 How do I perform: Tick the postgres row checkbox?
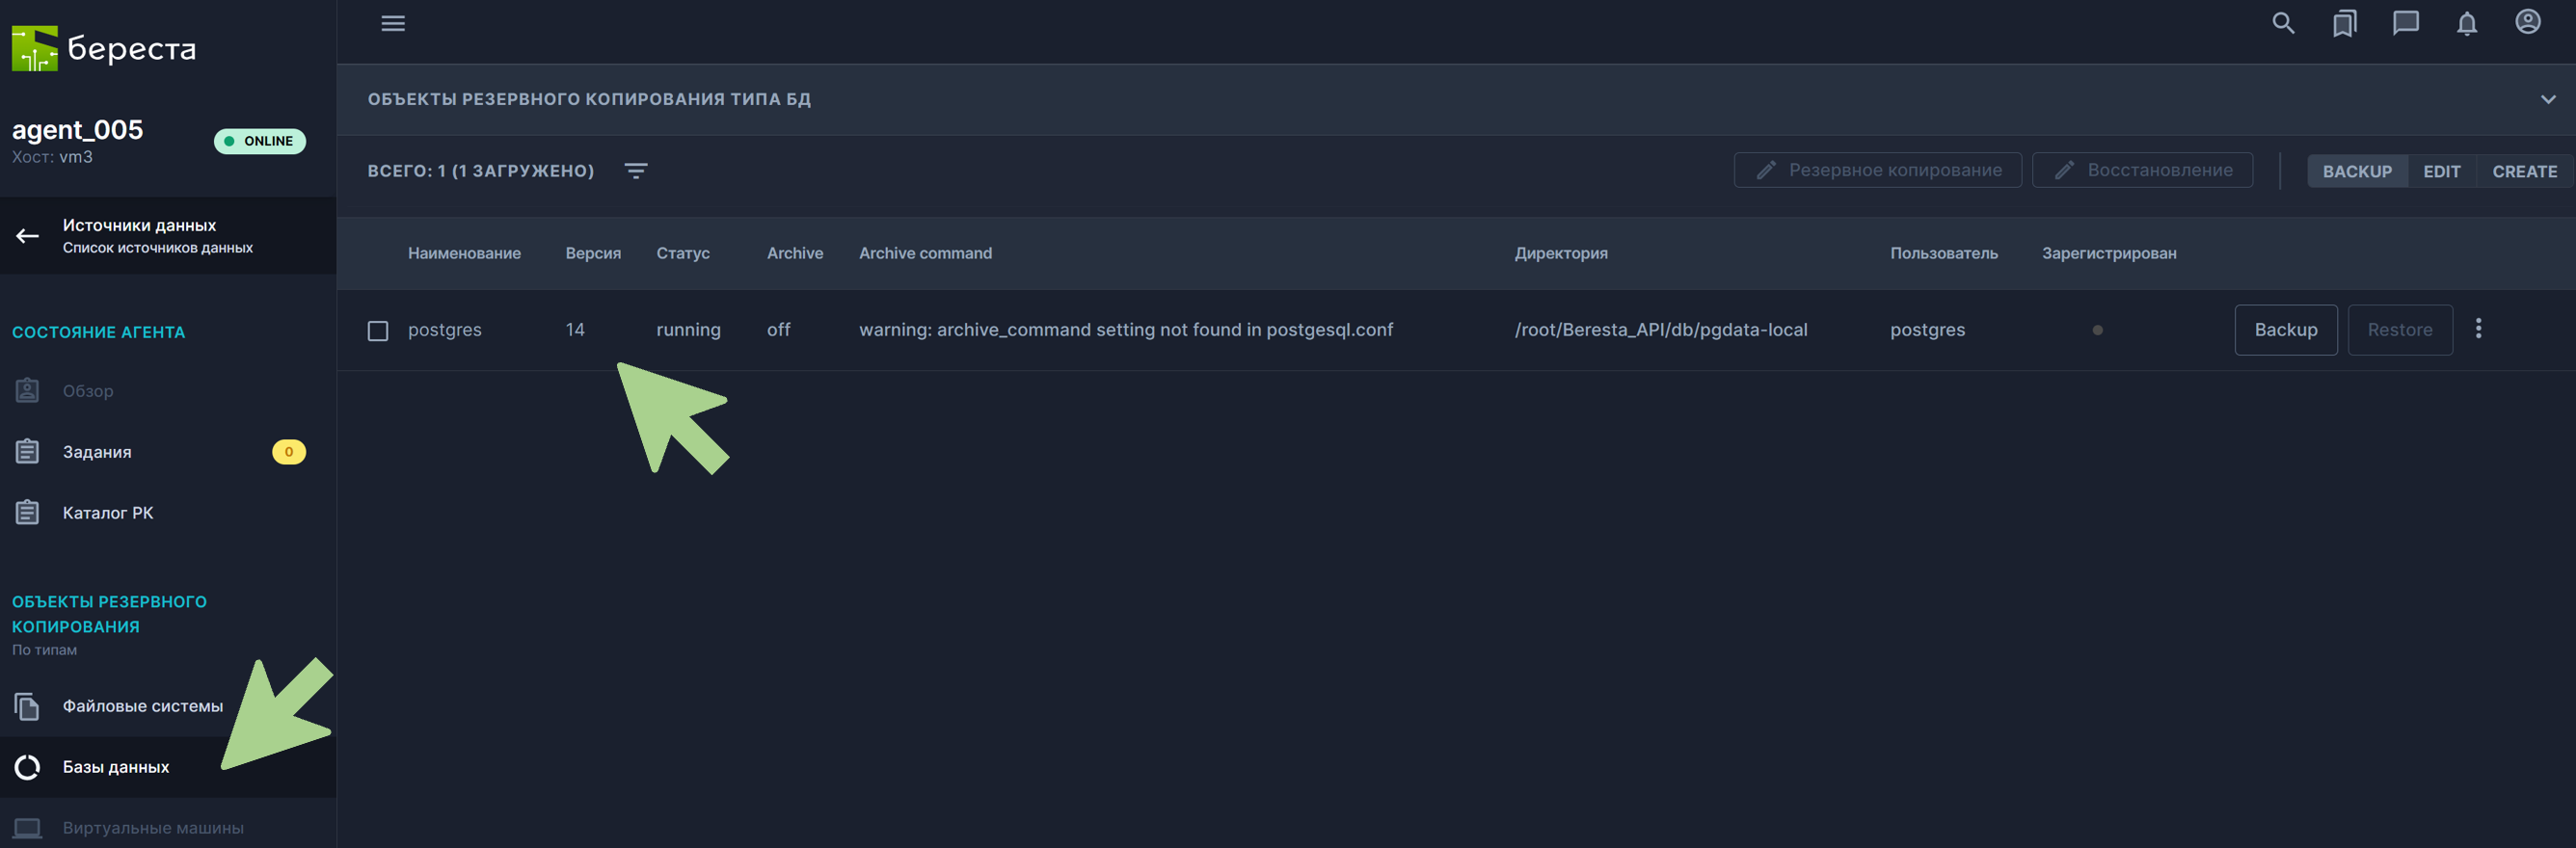[x=378, y=331]
